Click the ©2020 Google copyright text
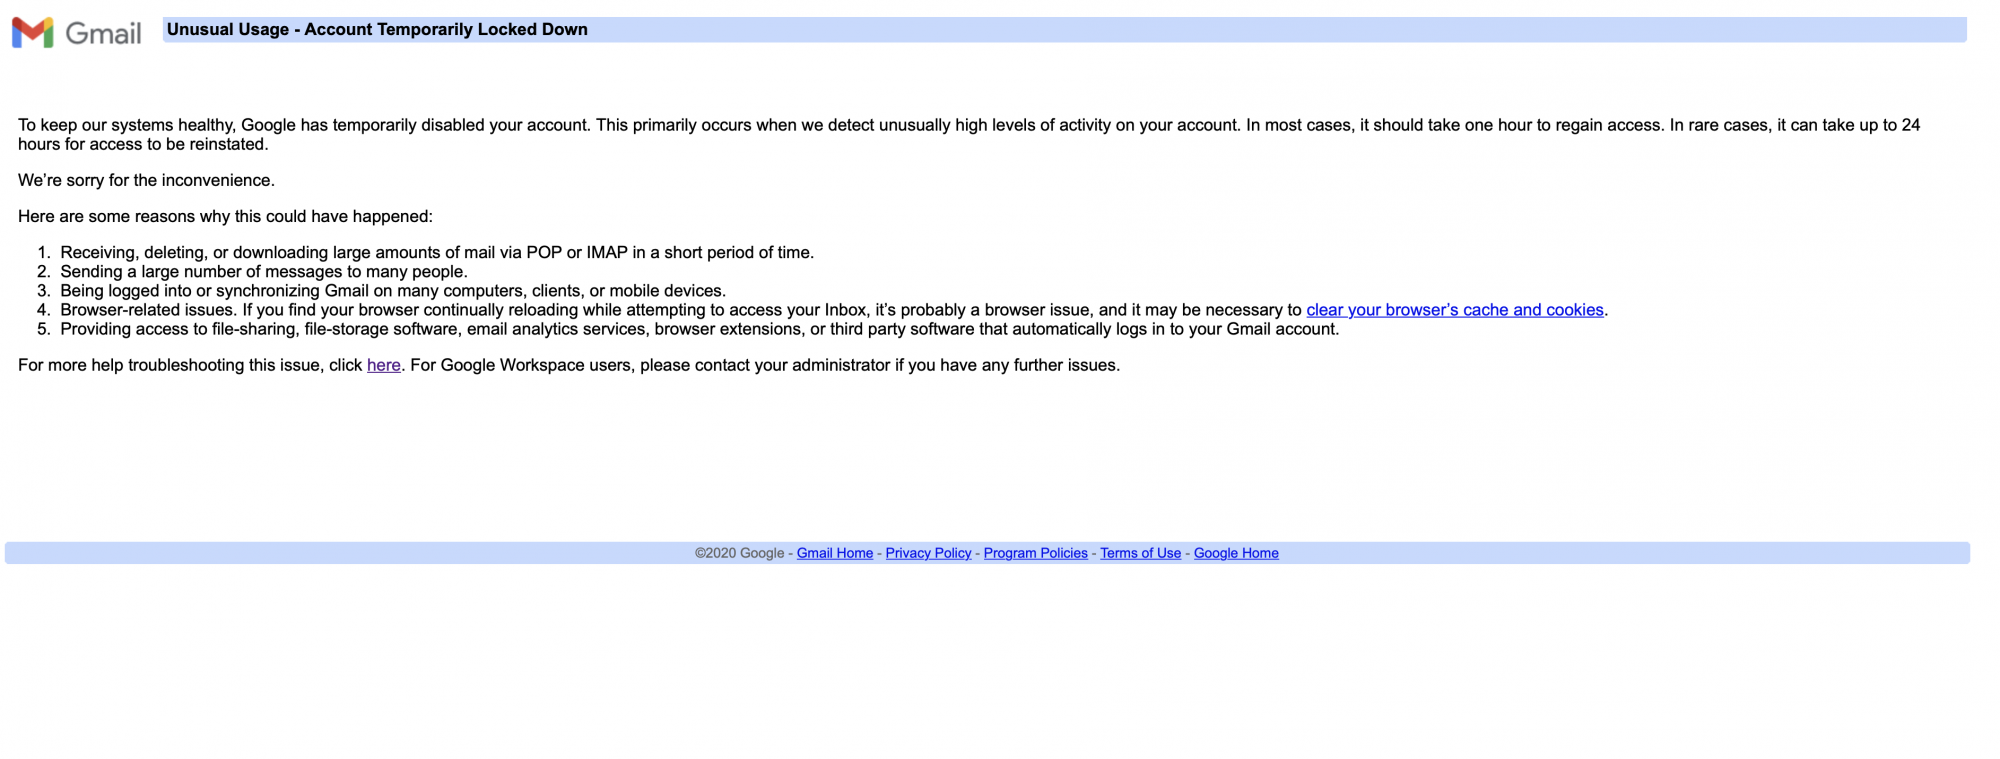 (x=739, y=553)
